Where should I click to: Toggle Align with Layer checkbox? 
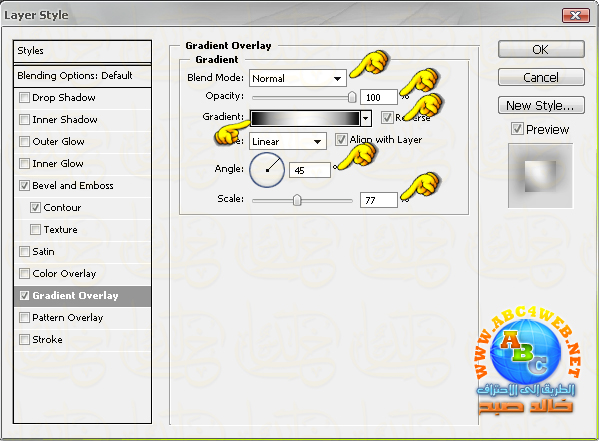pos(341,139)
